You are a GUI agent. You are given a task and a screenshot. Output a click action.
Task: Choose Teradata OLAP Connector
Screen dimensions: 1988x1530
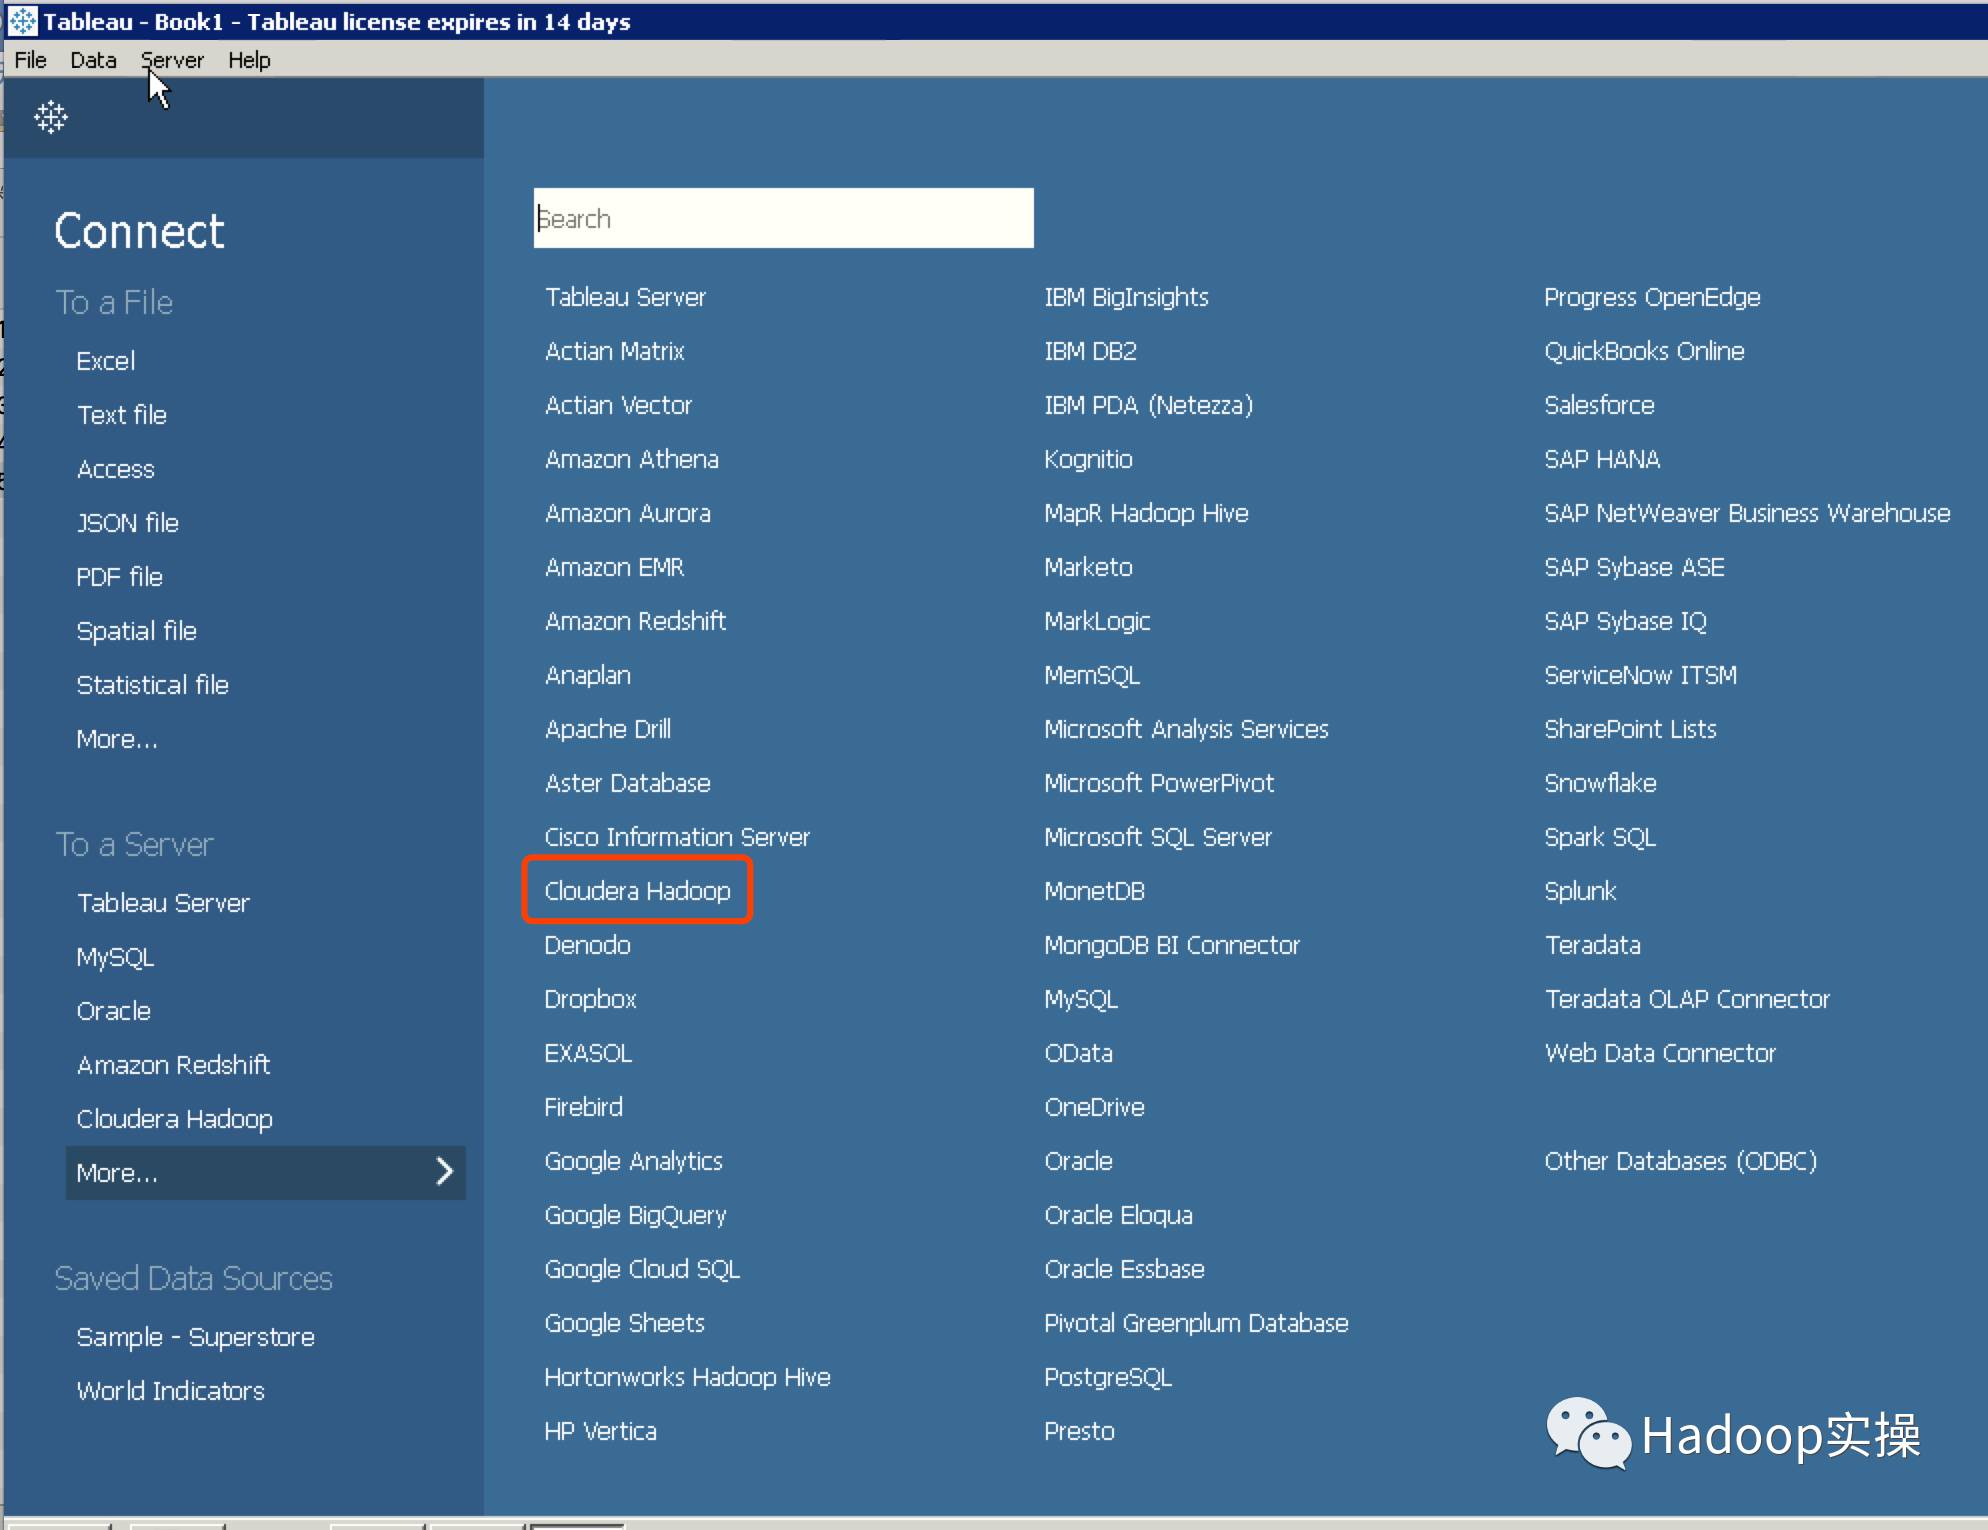click(x=1687, y=999)
